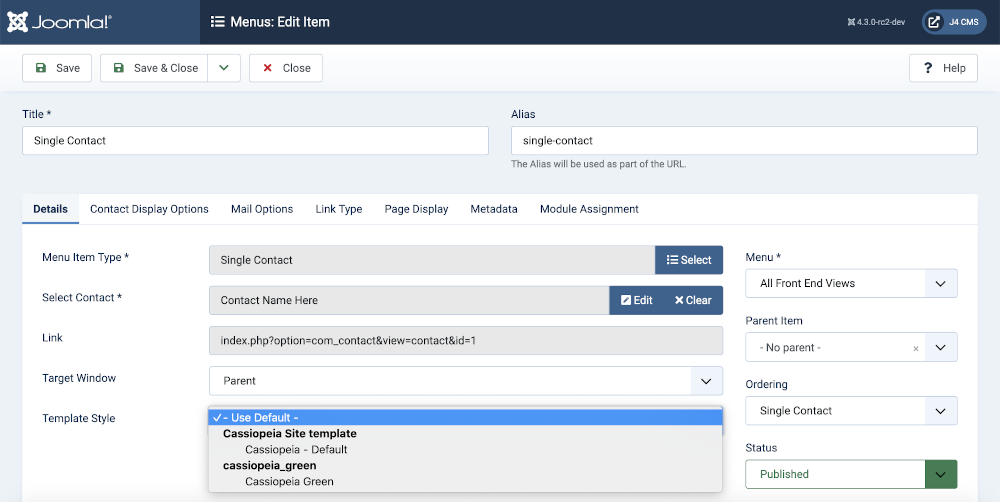Open the Ordering dropdown
The image size is (1000, 502).
[x=851, y=411]
